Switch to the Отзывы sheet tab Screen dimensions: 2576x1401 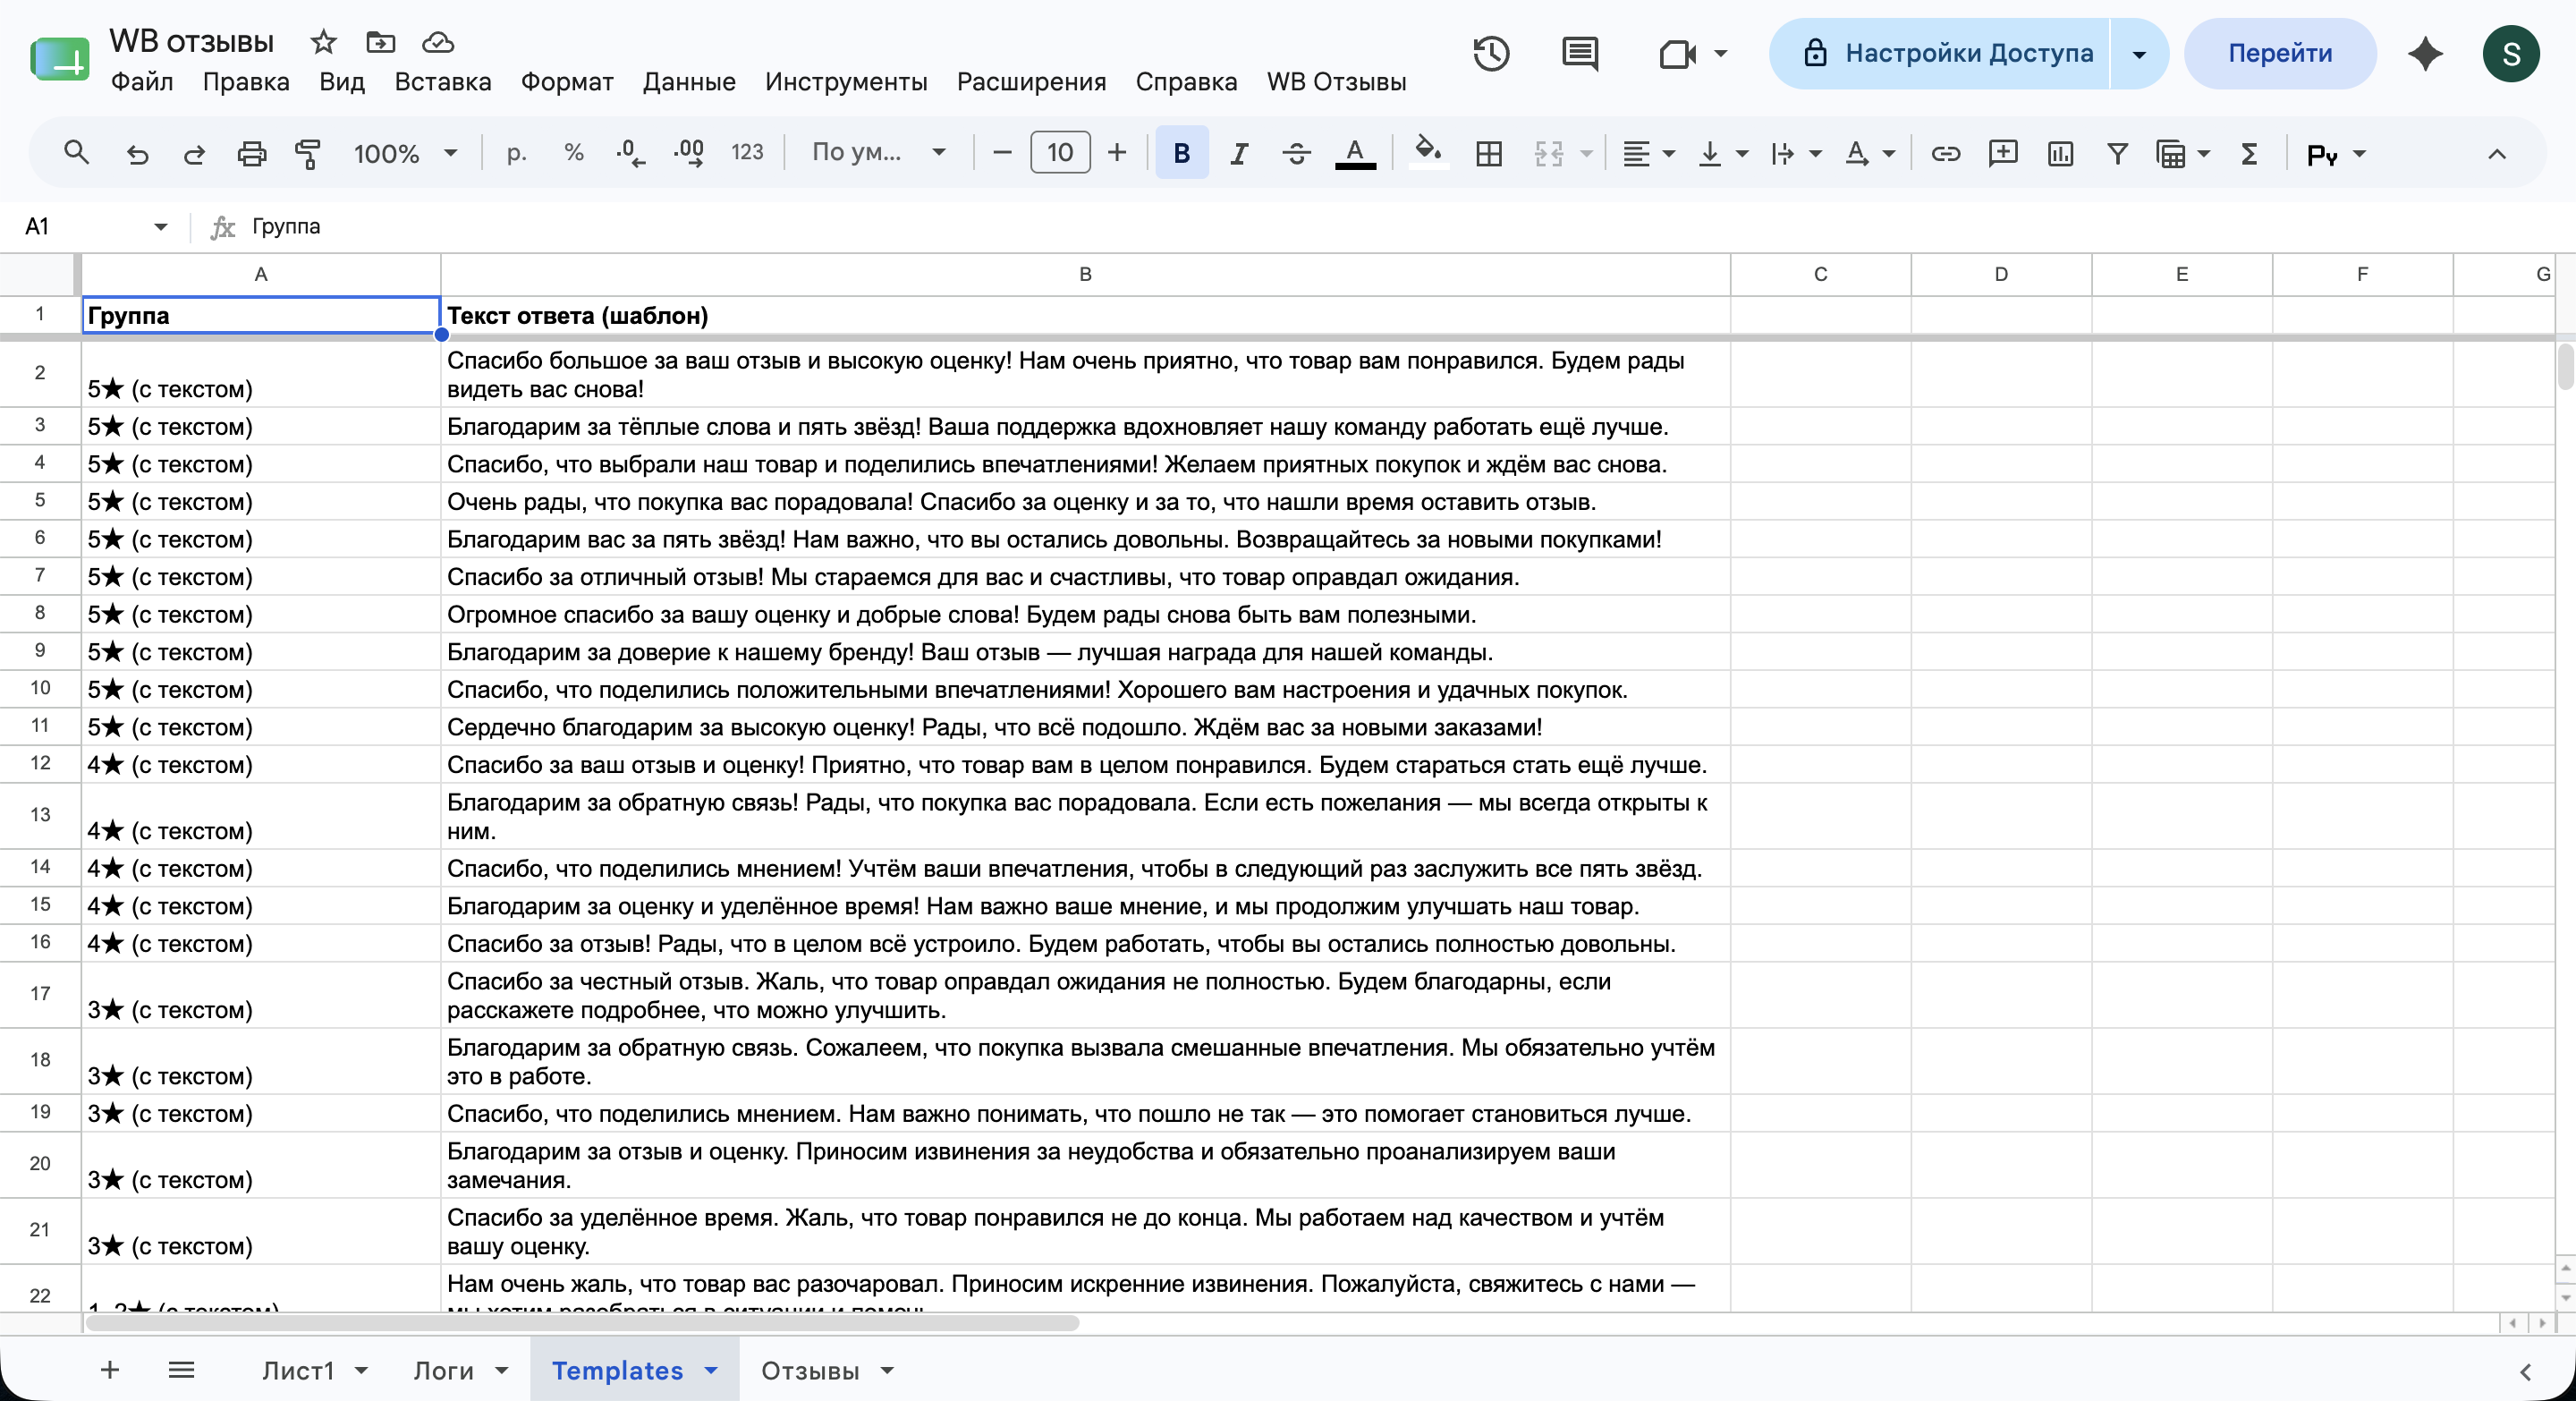(809, 1370)
